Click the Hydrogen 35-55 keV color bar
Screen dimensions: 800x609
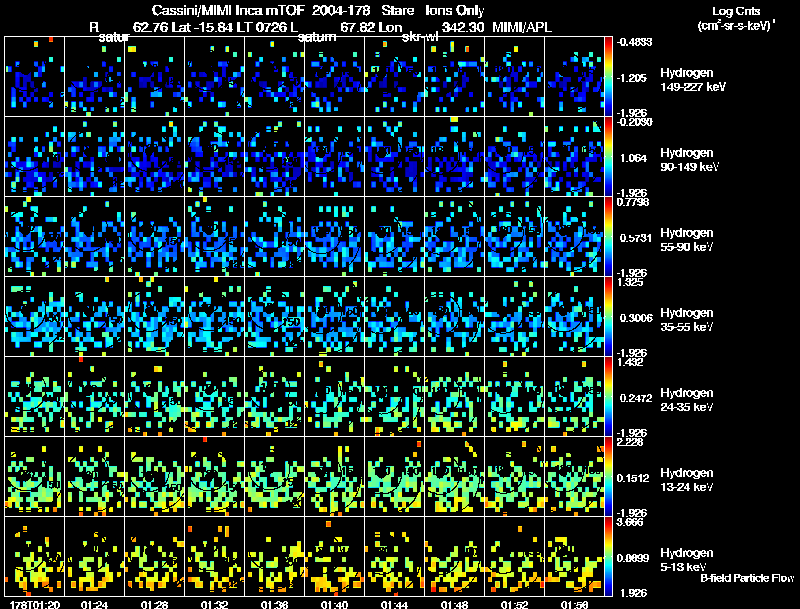[x=608, y=317]
